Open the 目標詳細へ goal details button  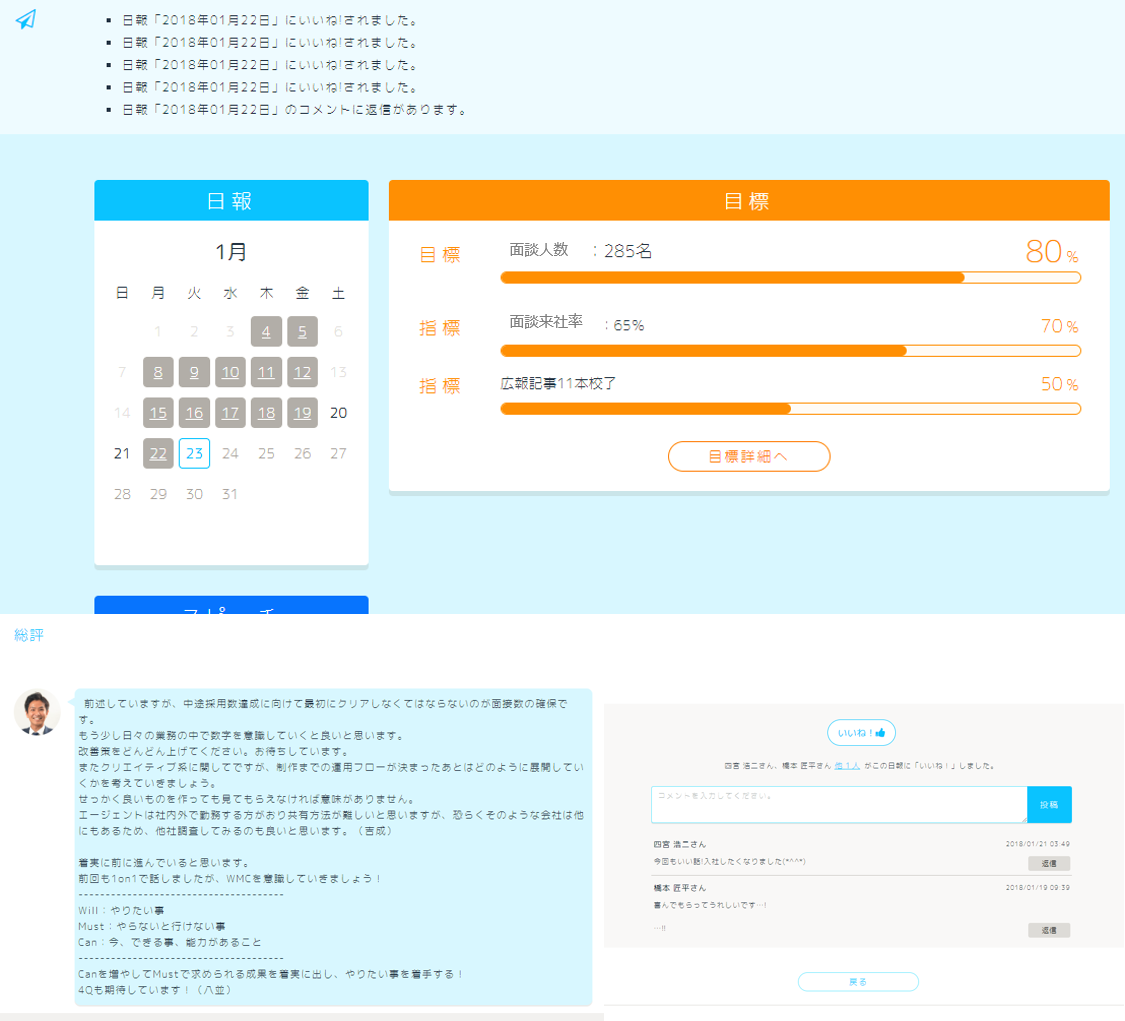748,456
